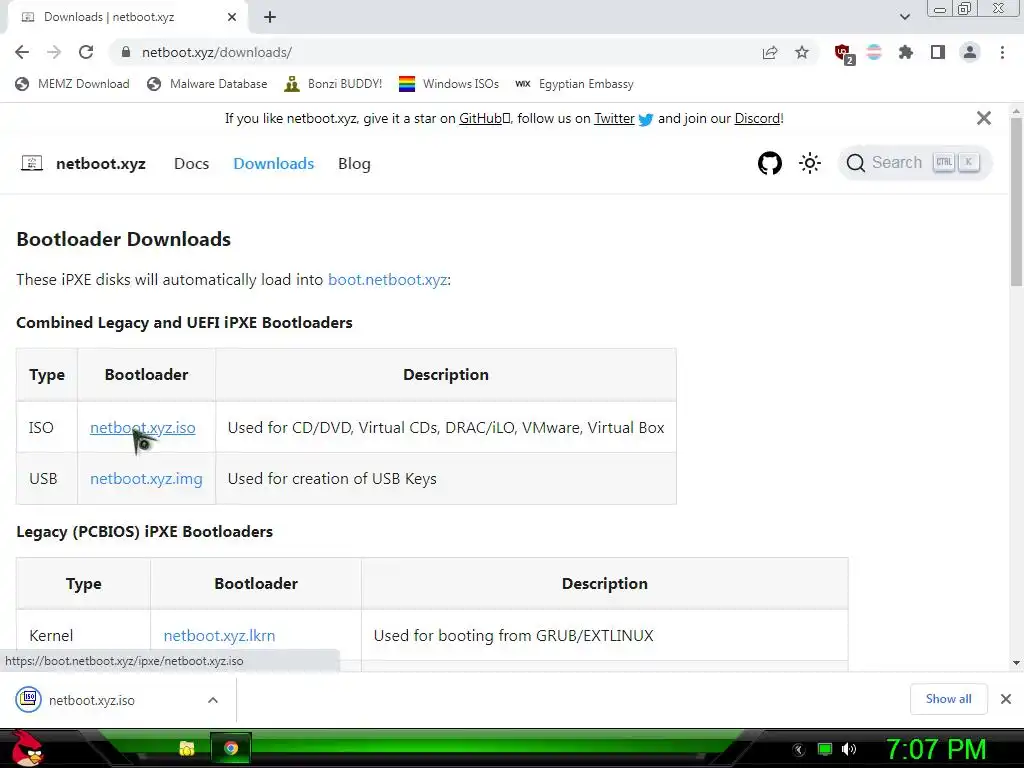Image resolution: width=1024 pixels, height=768 pixels.
Task: Download netboot.xyz.iso from table
Action: 142,428
